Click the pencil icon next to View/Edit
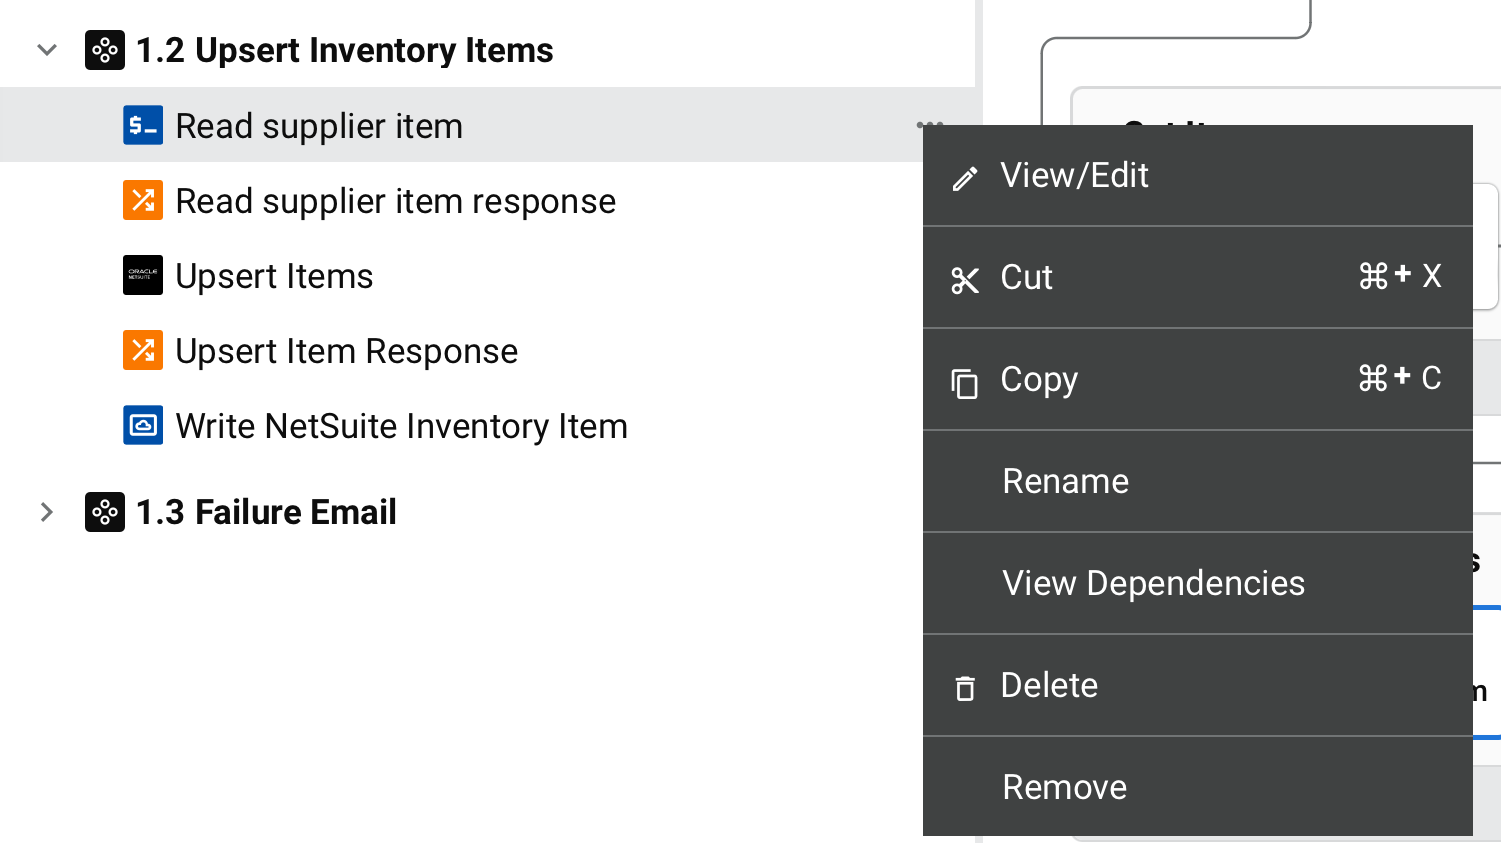This screenshot has width=1501, height=843. (x=964, y=176)
